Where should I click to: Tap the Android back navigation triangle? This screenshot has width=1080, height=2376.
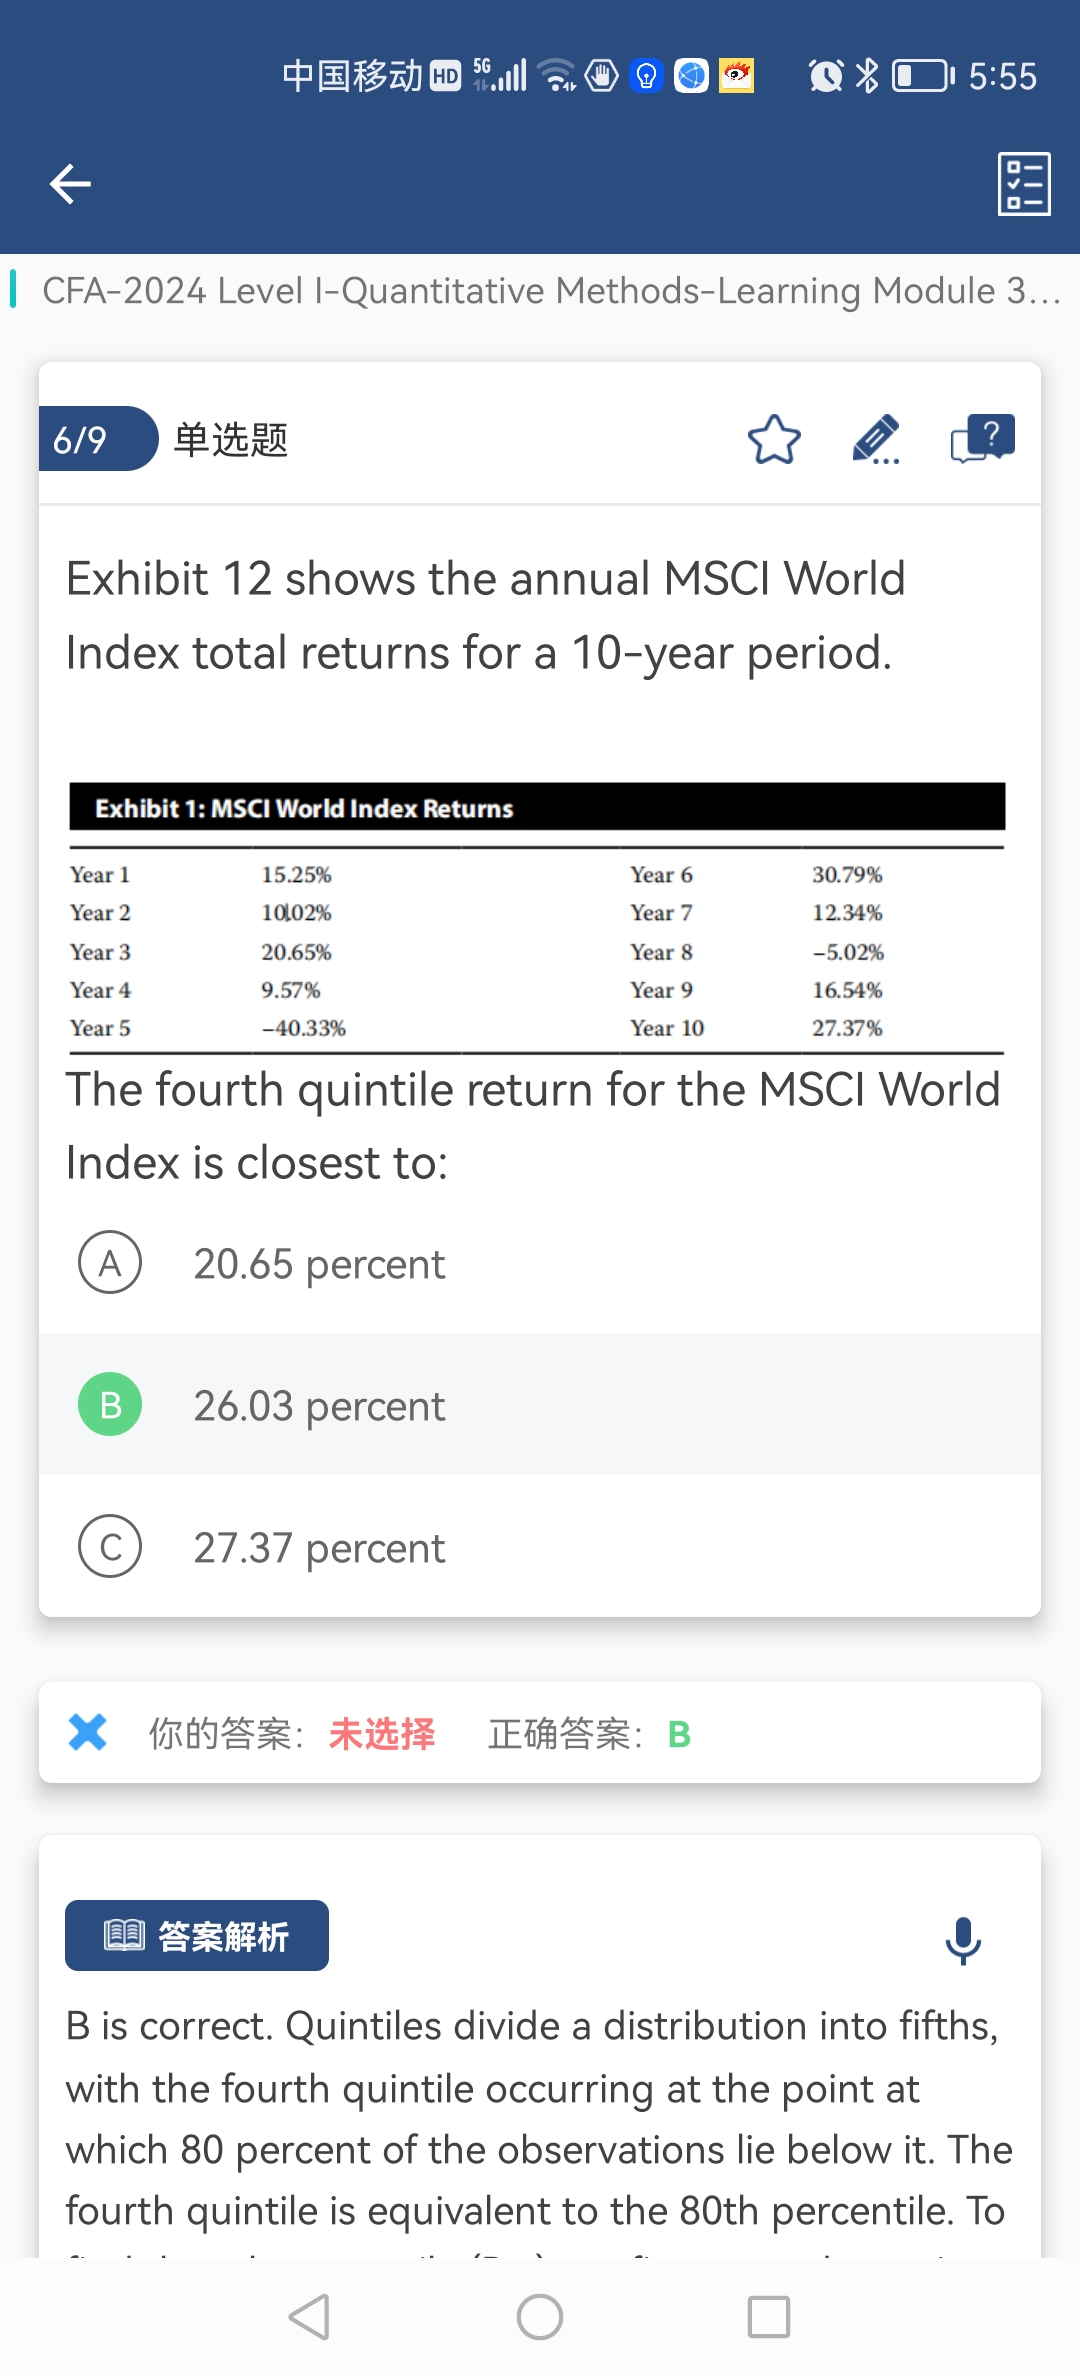(310, 2317)
